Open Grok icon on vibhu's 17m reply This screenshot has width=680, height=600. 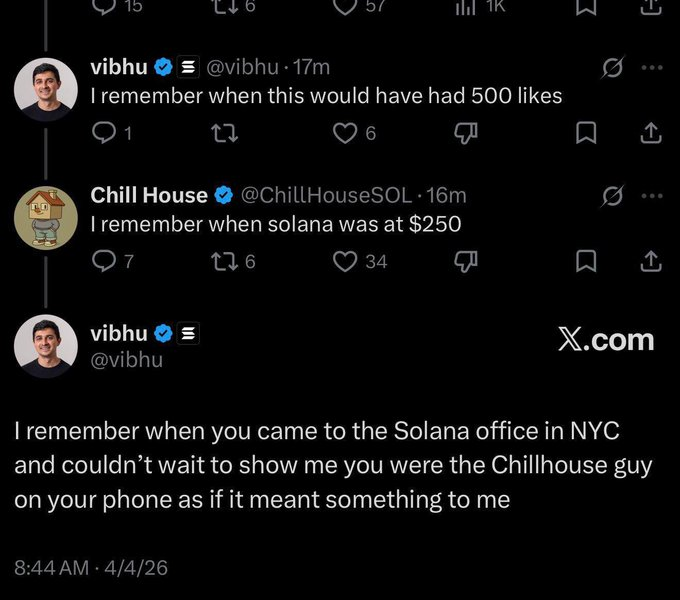613,68
